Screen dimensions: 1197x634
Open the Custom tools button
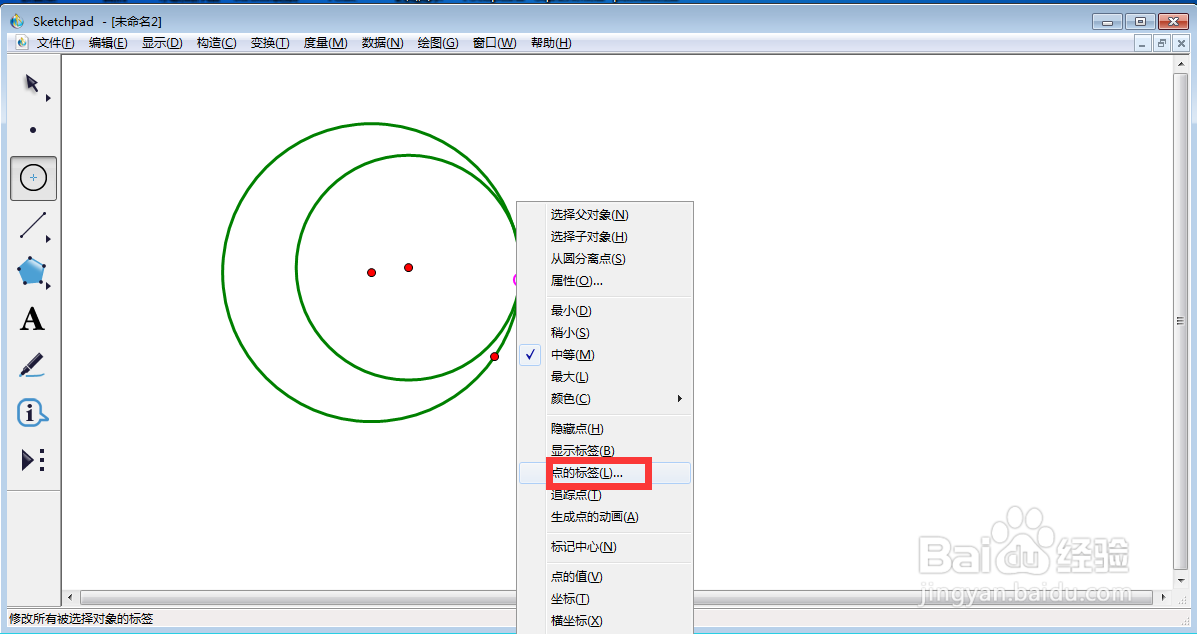point(33,460)
